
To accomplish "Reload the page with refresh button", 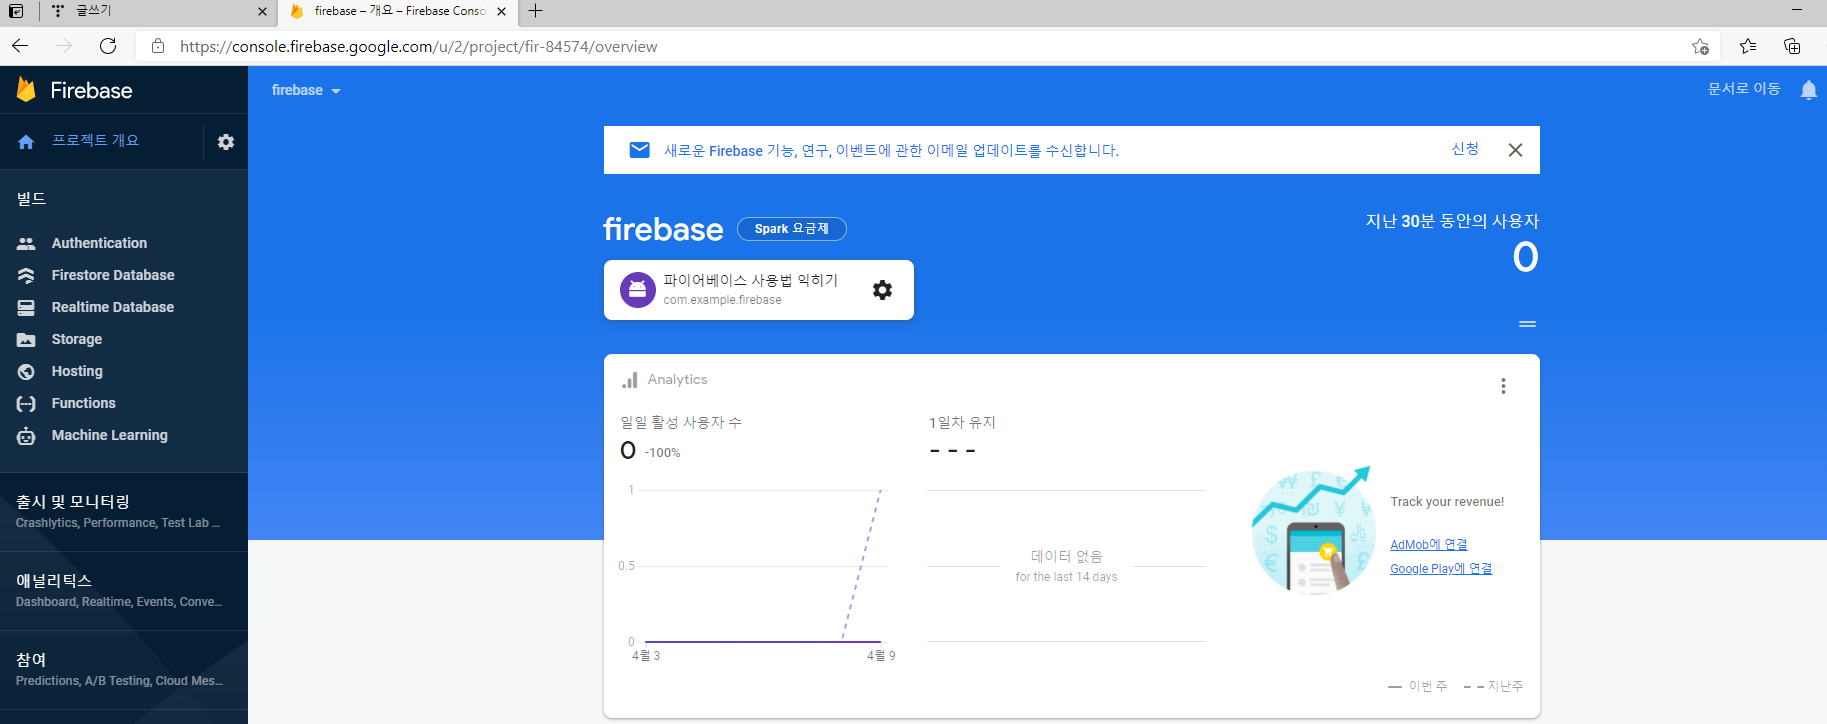I will click(x=108, y=46).
